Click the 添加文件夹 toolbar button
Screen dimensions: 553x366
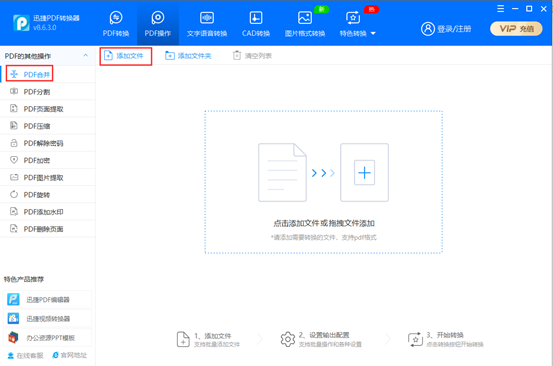point(188,56)
